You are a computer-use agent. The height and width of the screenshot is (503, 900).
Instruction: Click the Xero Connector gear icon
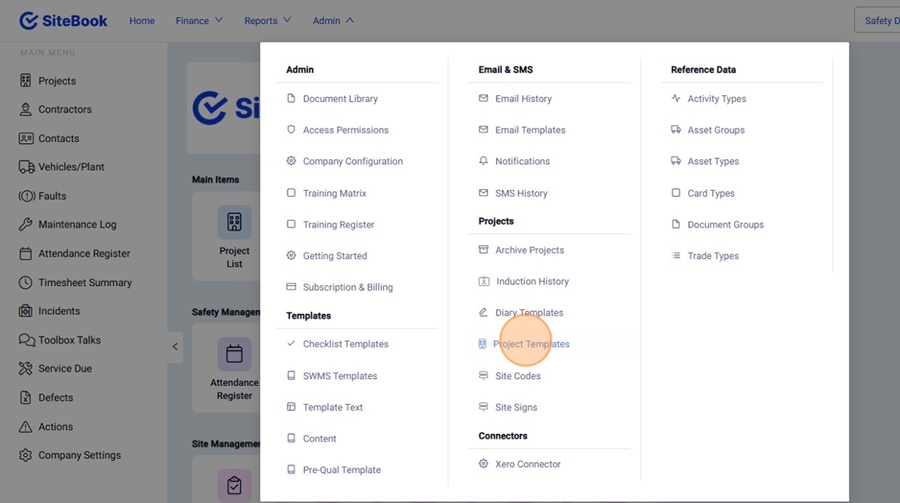point(484,464)
